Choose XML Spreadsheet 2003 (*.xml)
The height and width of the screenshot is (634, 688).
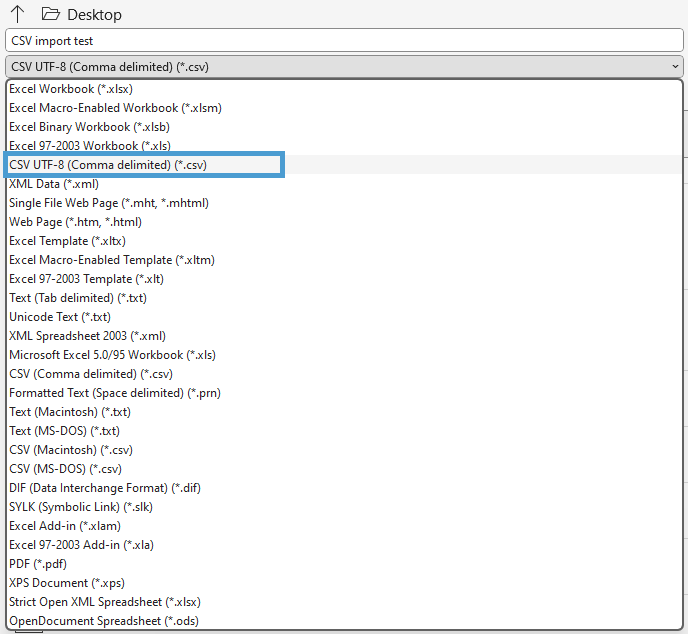click(x=344, y=336)
